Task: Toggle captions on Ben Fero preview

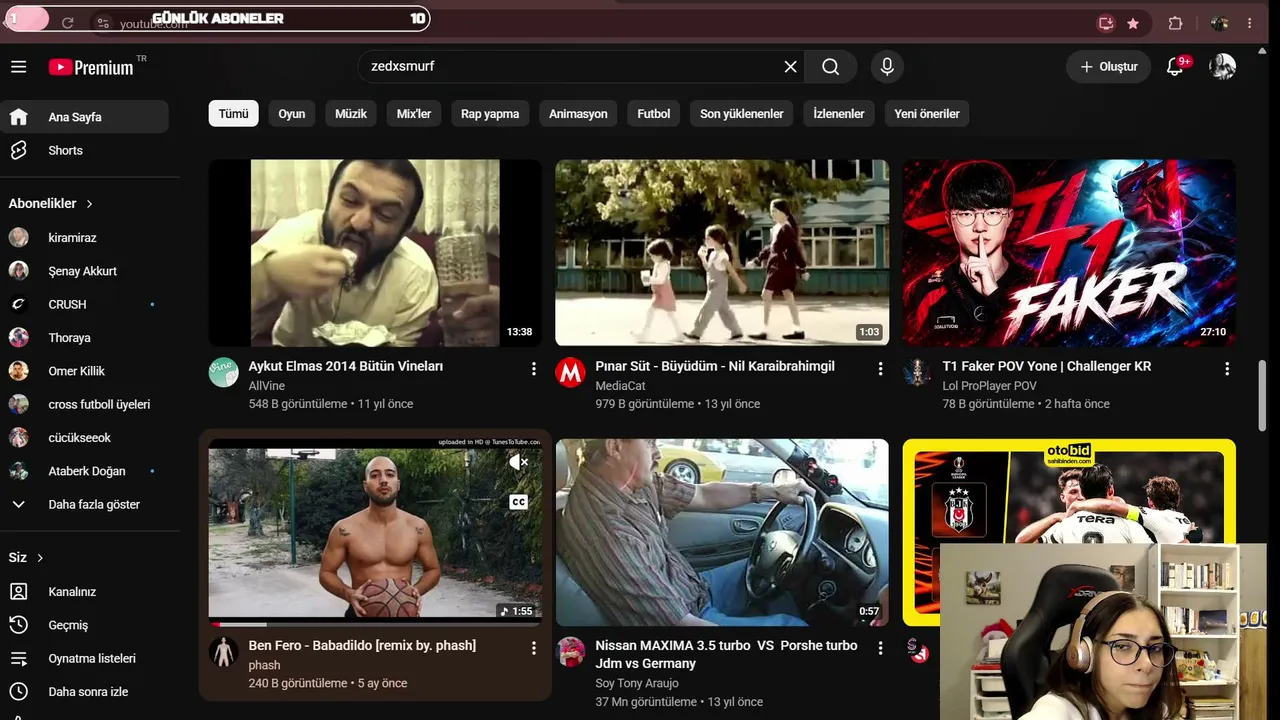Action: click(518, 502)
